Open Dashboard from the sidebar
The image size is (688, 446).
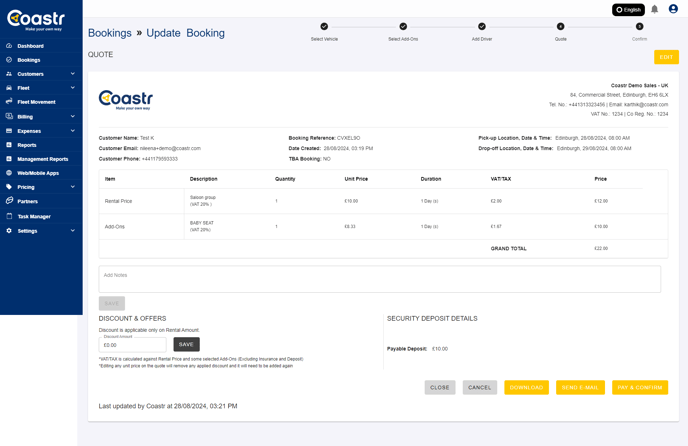pyautogui.click(x=30, y=46)
